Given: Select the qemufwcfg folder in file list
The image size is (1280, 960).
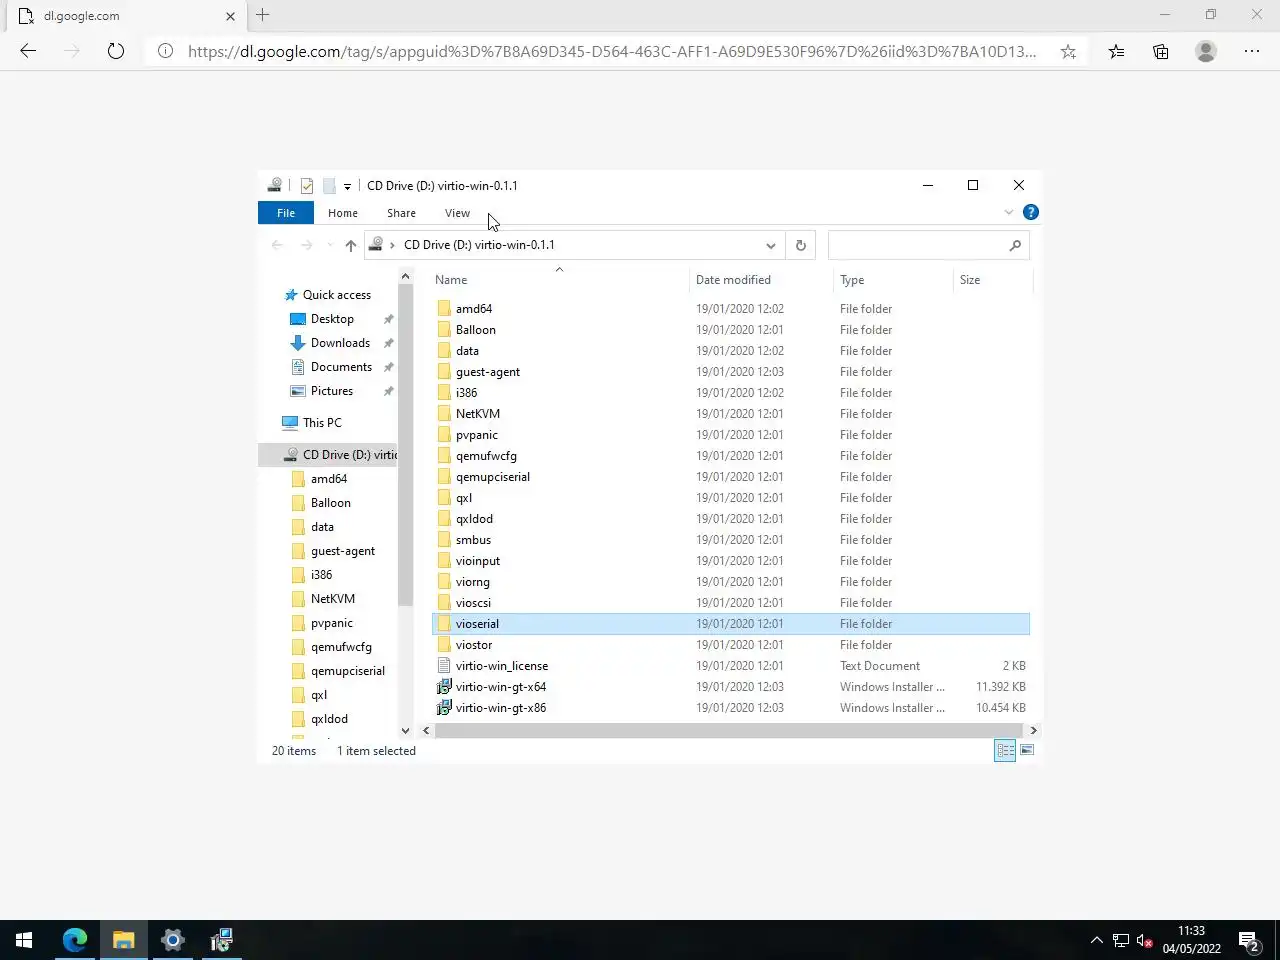Looking at the screenshot, I should tap(486, 456).
